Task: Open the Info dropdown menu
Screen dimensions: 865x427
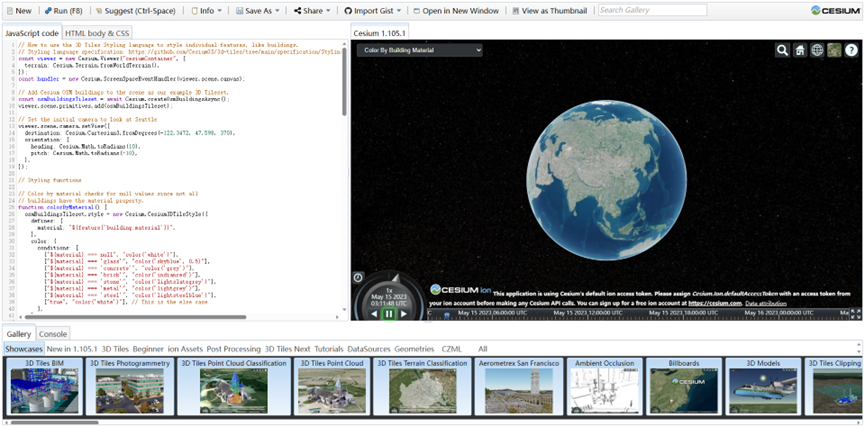Action: 206,10
